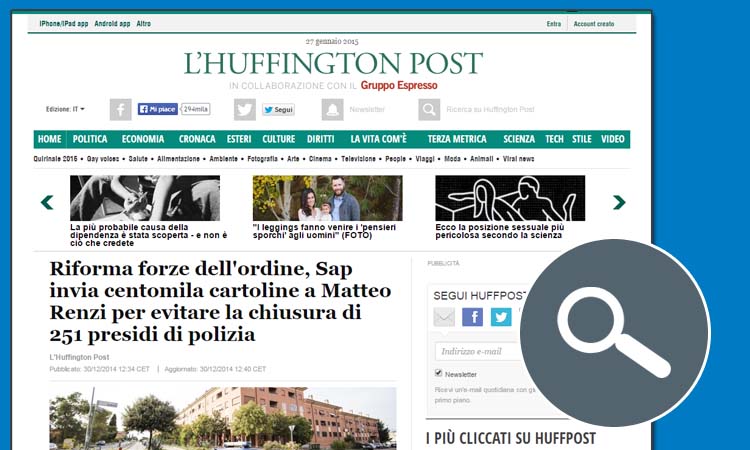Open the ESTERI section

point(239,139)
